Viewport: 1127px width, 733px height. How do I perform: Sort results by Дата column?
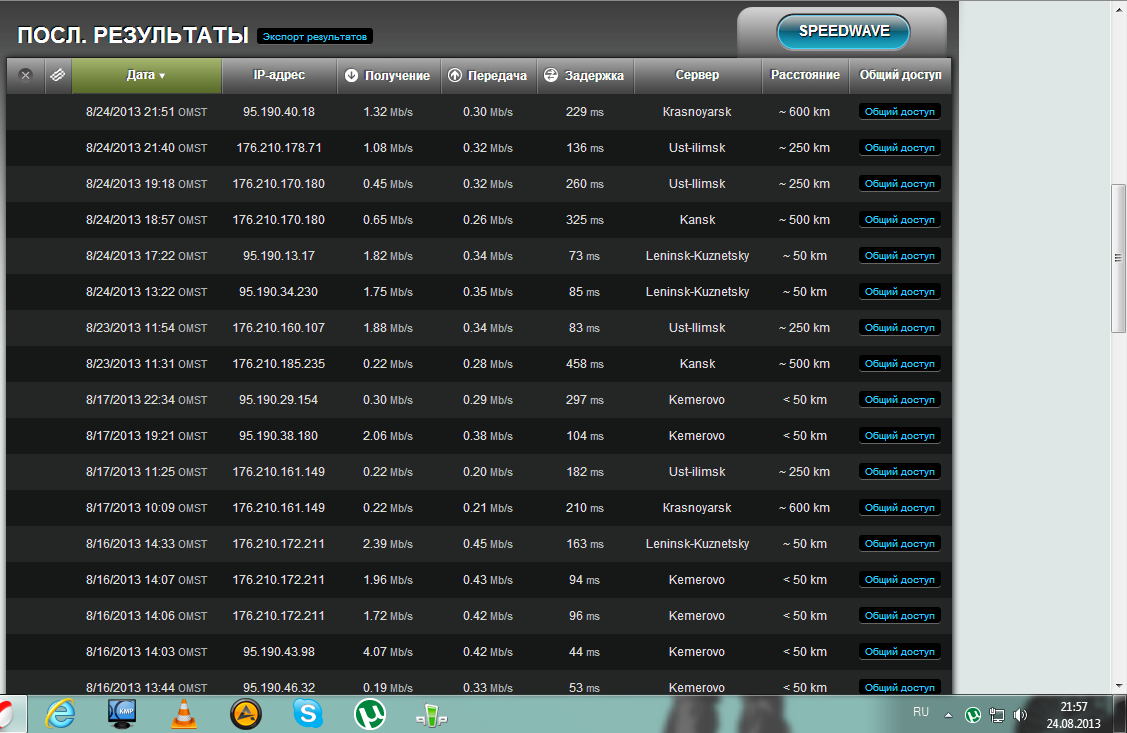147,75
